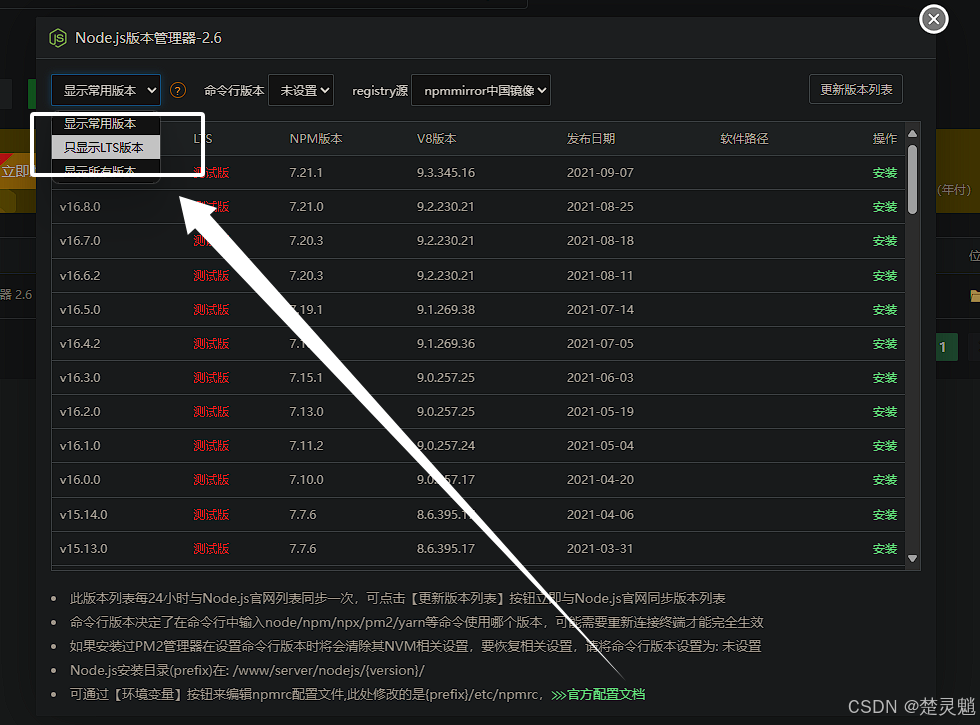
Task: Click the 软件路径 column header
Action: click(x=744, y=139)
